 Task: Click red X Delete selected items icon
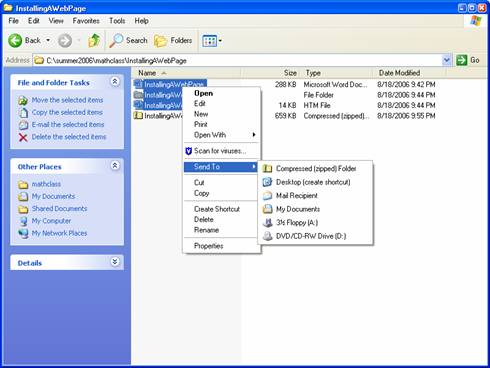click(23, 137)
